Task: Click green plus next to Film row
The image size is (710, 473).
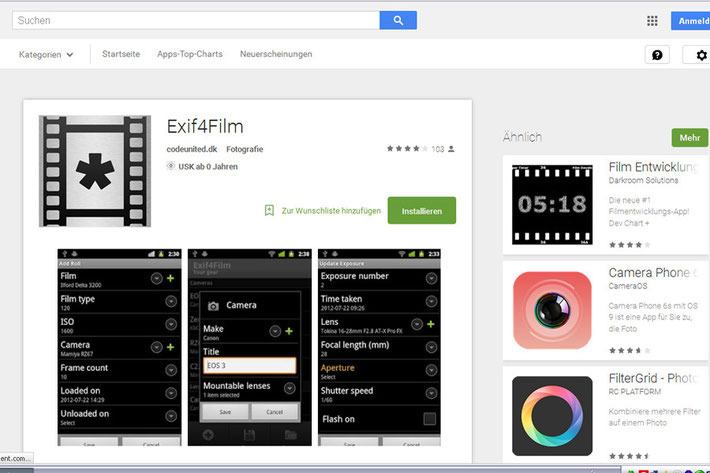Action: (x=170, y=278)
